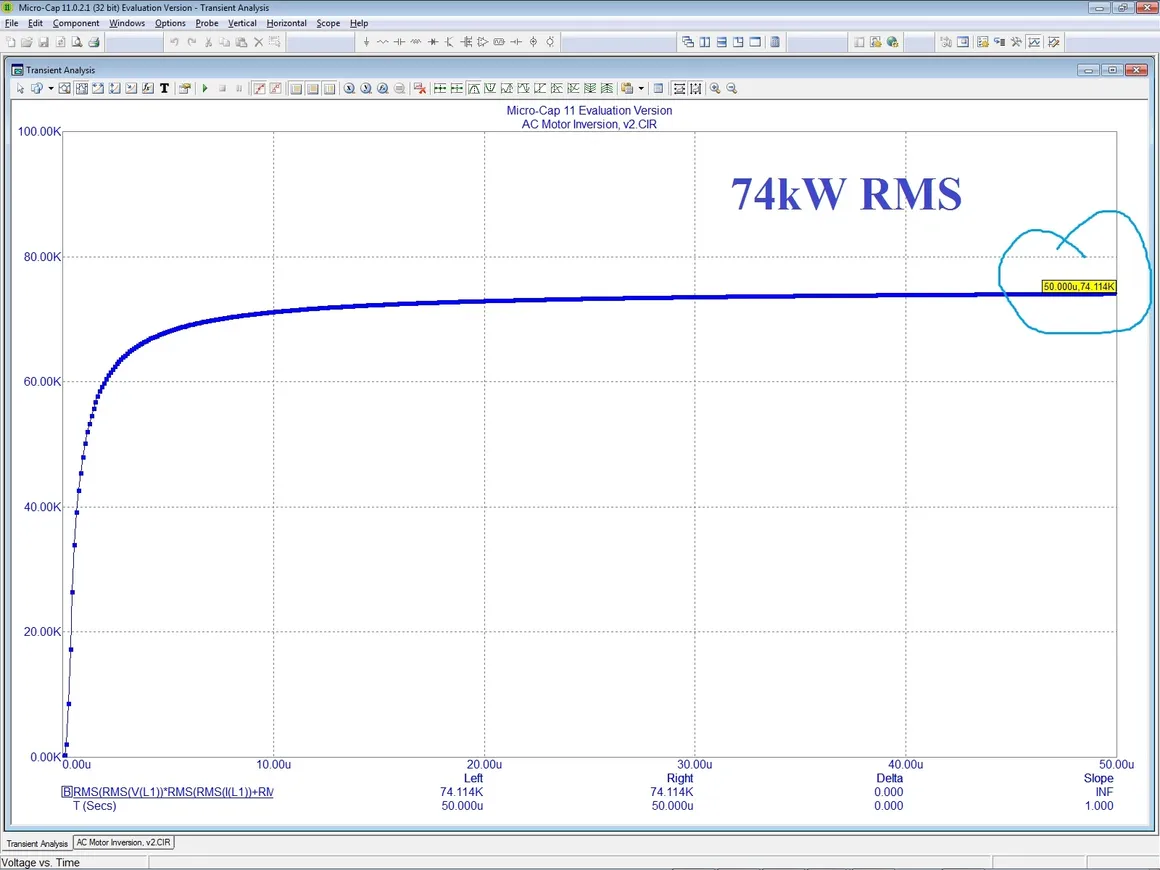This screenshot has width=1160, height=870.
Task: Select the arrow pointer Select mode tool
Action: [x=20, y=89]
